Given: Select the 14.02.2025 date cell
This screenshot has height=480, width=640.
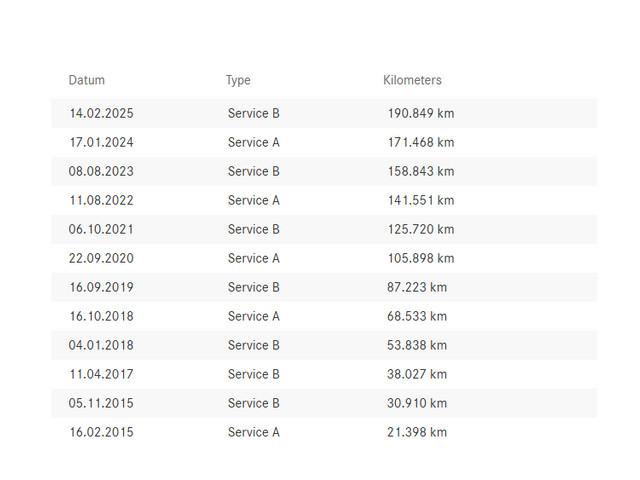Looking at the screenshot, I should coord(101,113).
